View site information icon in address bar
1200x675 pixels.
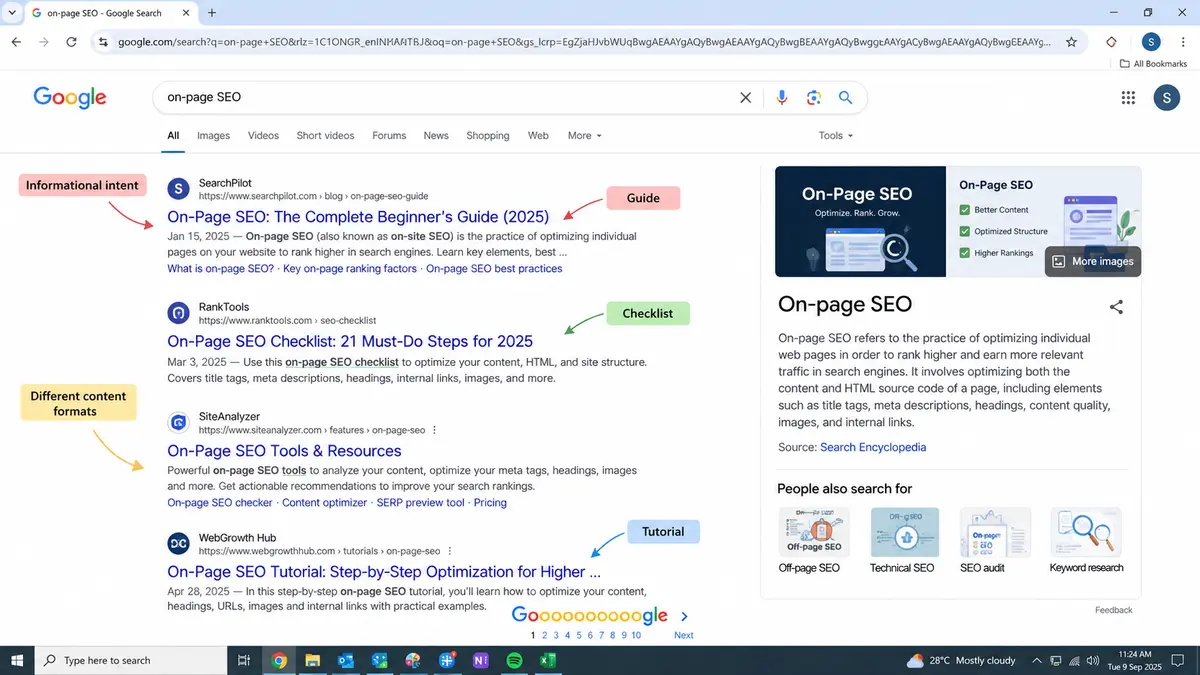pos(102,42)
